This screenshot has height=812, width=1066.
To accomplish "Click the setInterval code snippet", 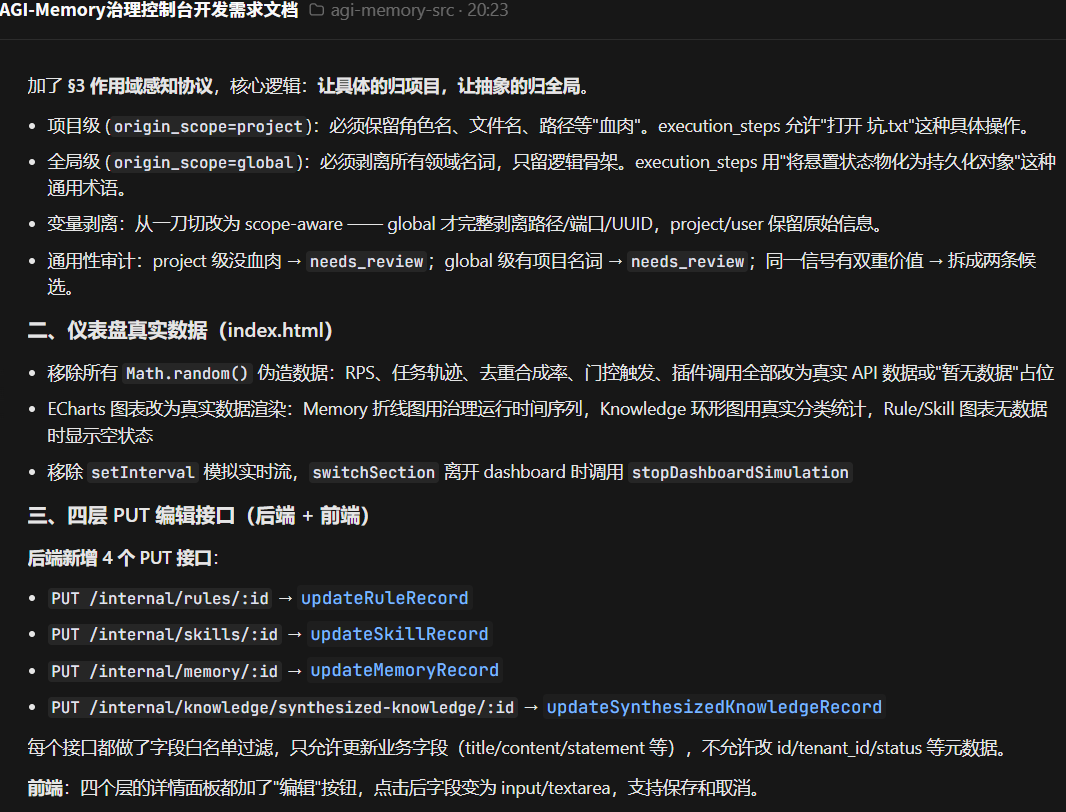I will [143, 472].
